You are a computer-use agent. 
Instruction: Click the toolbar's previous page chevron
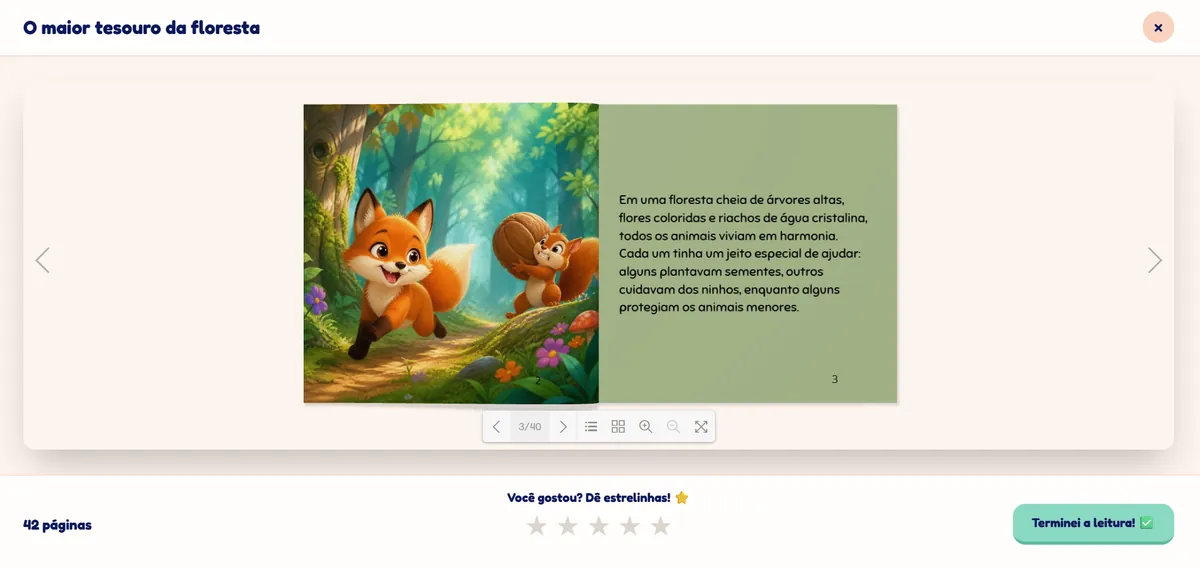496,427
